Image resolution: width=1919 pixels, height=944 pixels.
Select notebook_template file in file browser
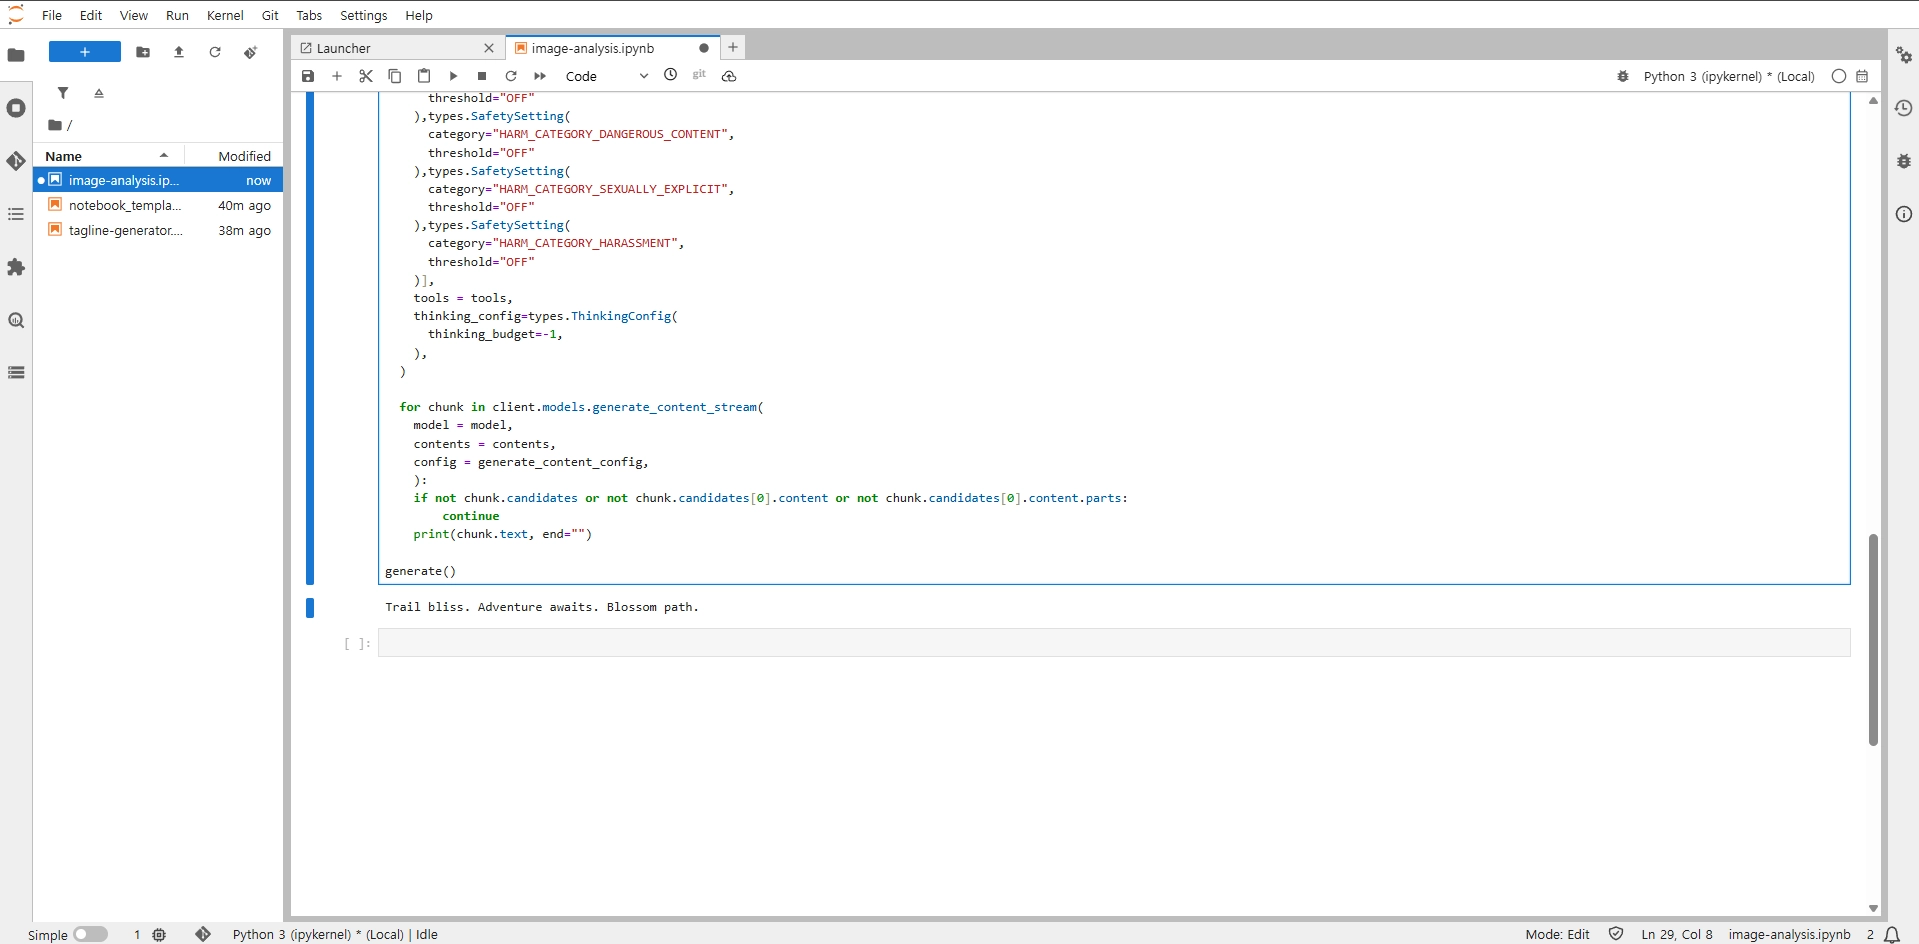(x=159, y=205)
